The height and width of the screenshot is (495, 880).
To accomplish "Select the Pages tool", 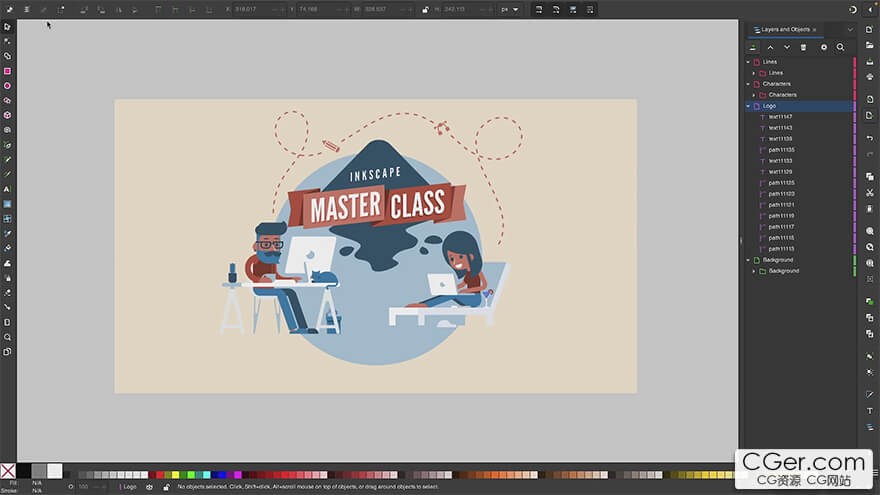I will click(x=7, y=352).
